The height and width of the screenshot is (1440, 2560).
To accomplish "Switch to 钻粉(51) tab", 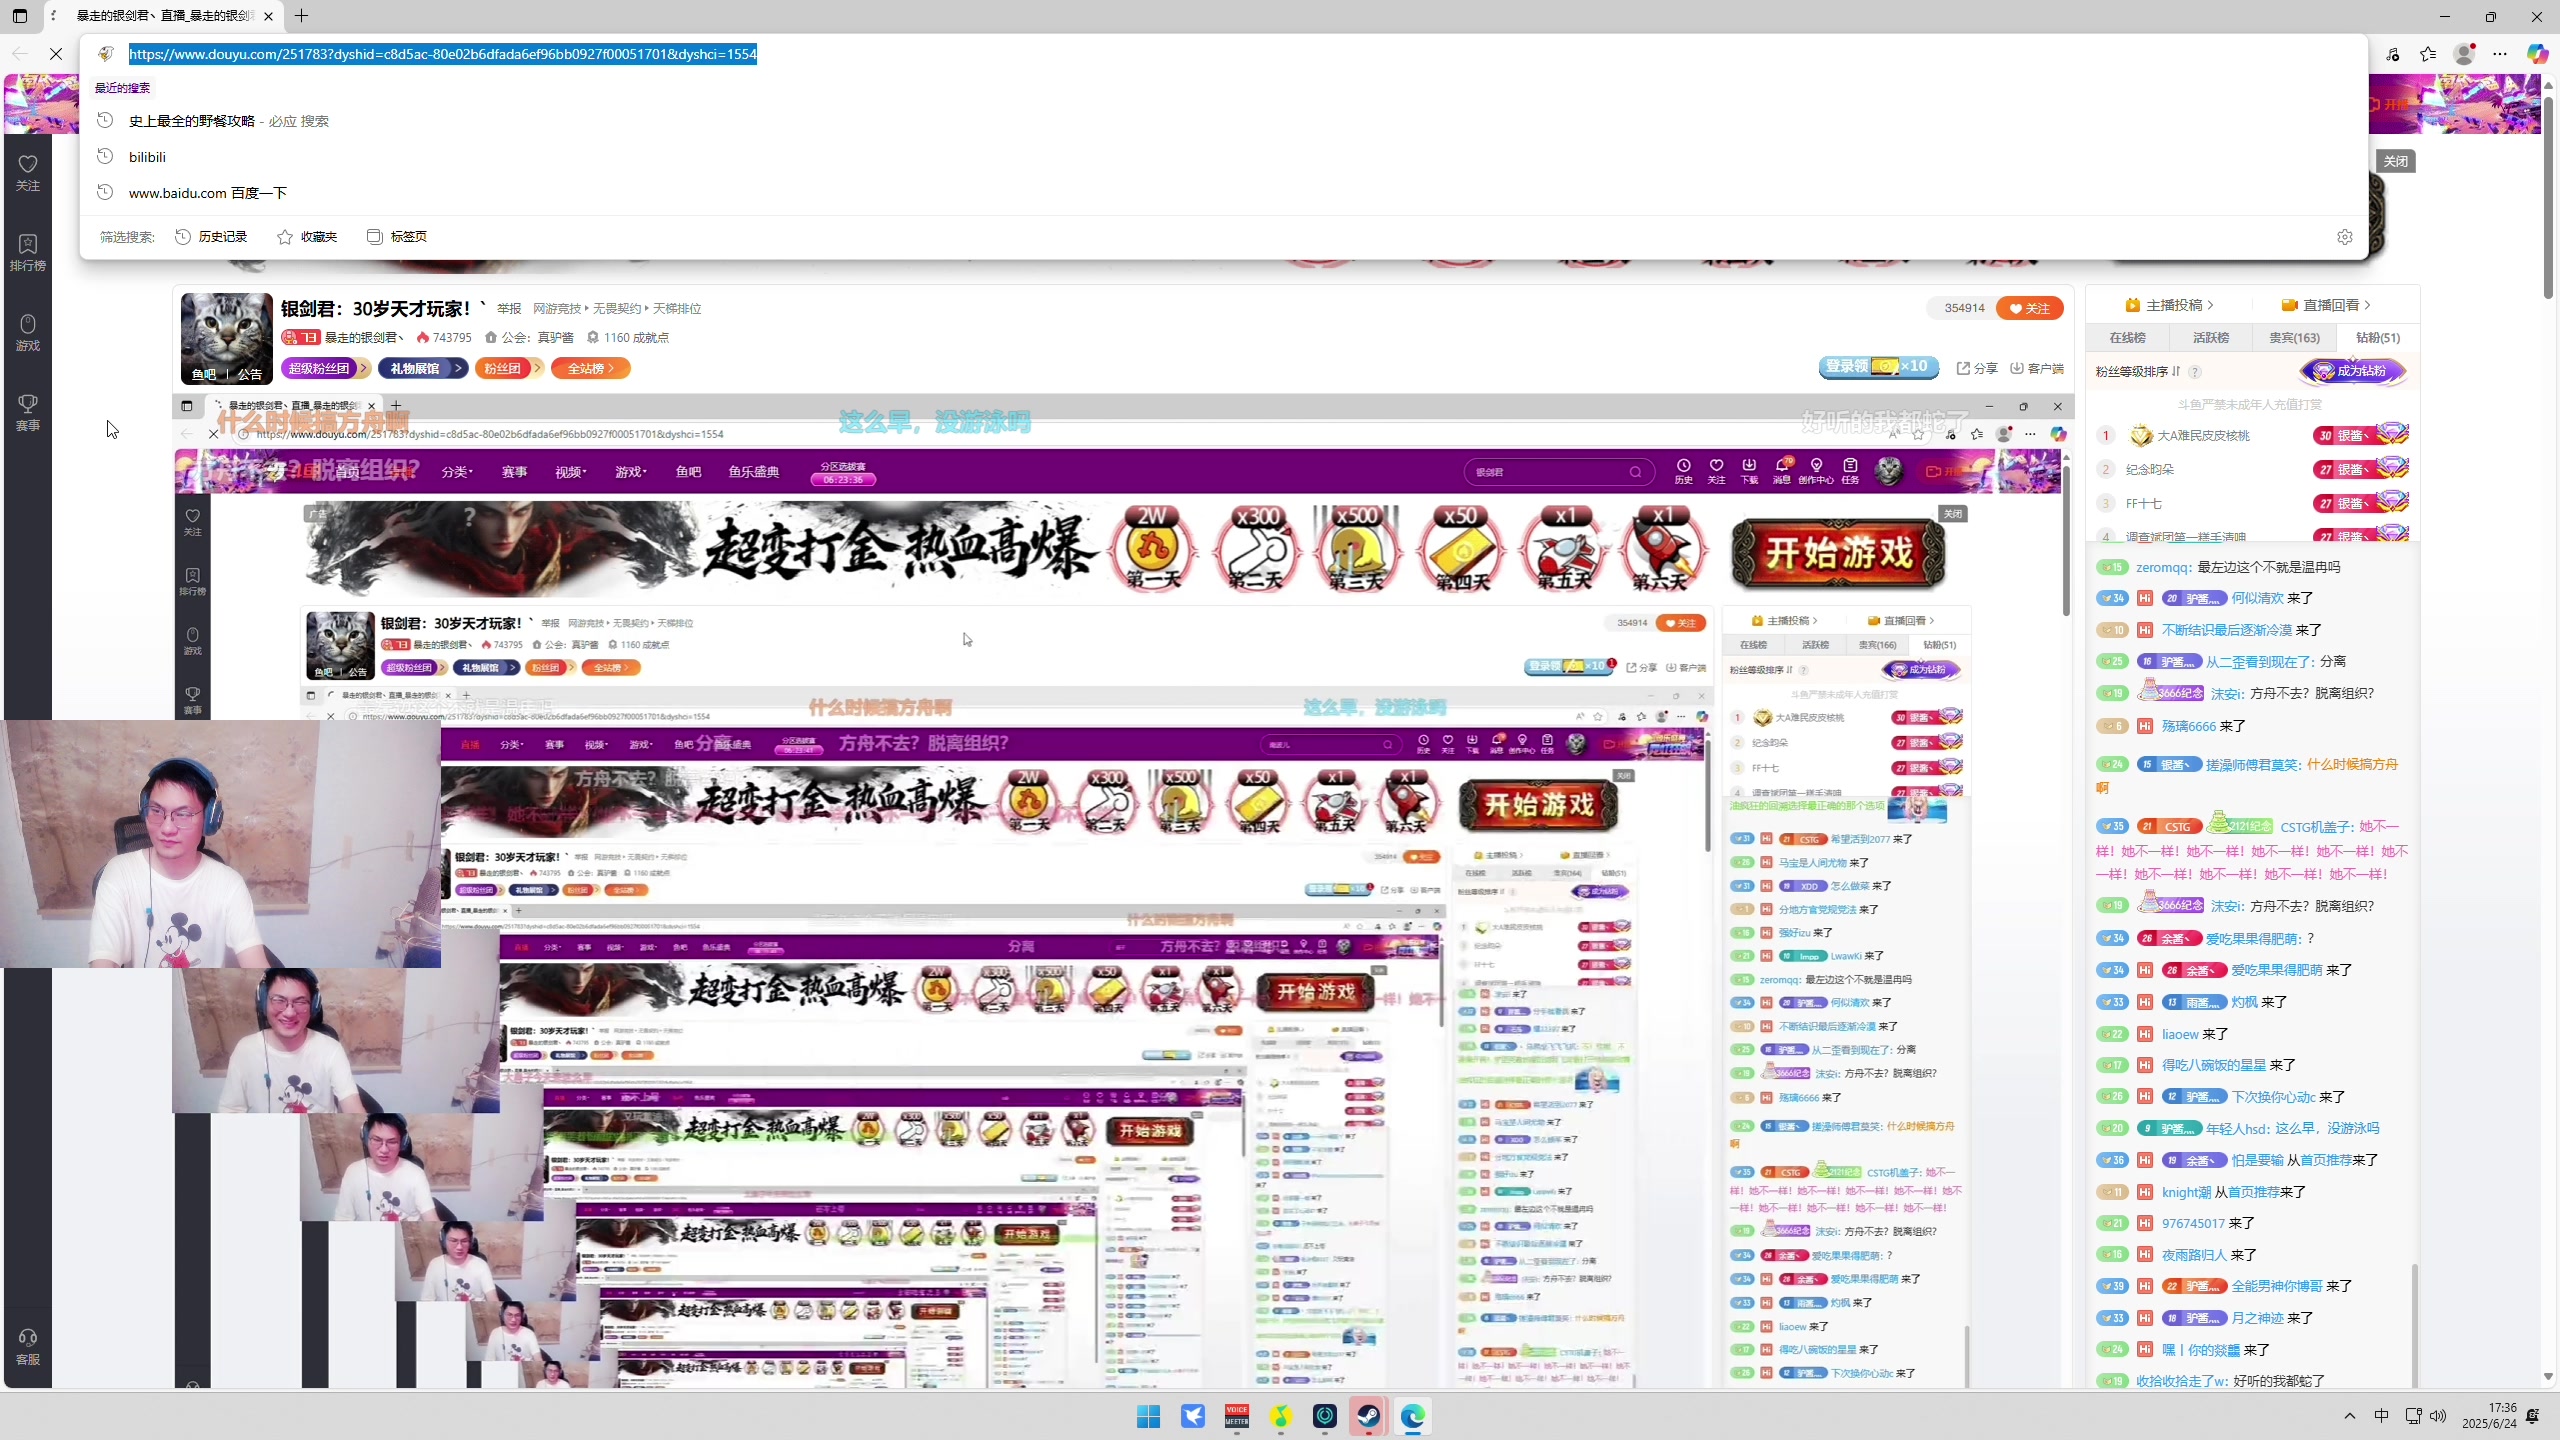I will point(2378,338).
